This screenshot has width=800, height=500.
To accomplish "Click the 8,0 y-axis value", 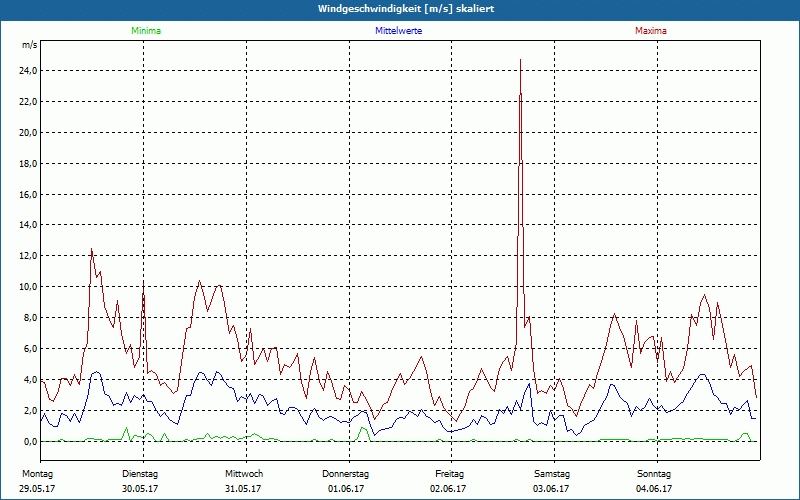I will 30,318.
